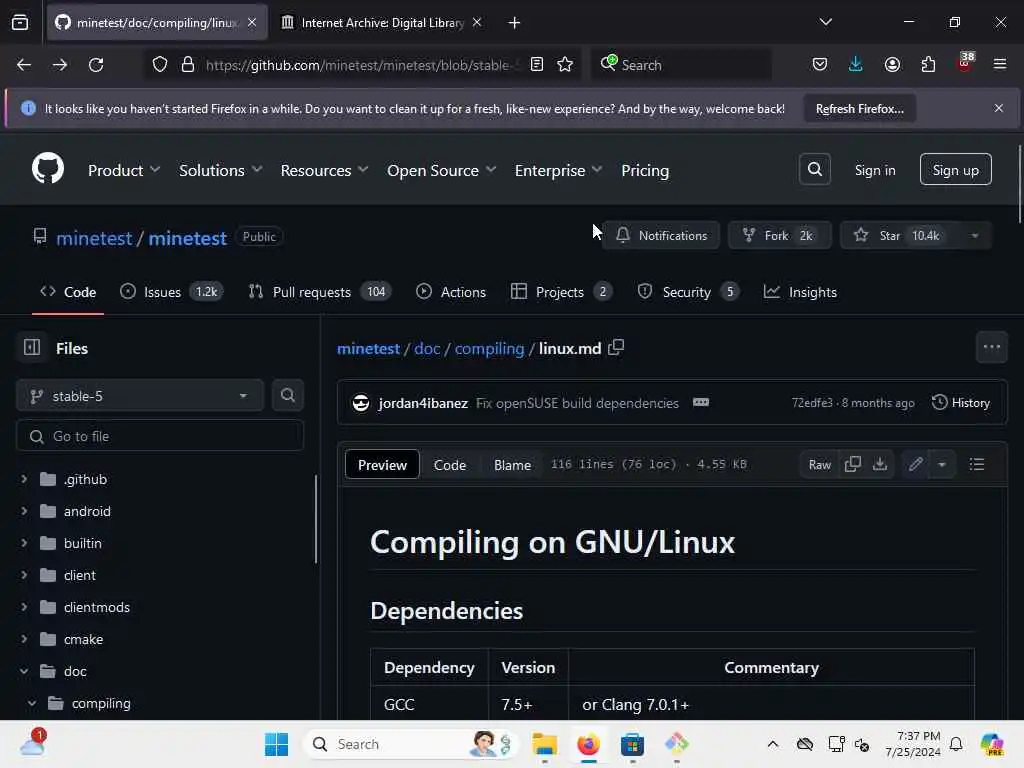Expand Resources navigation menu

(x=324, y=170)
